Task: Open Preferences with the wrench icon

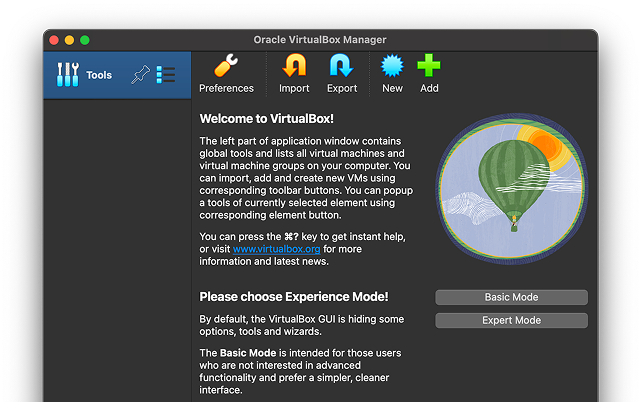Action: coord(226,65)
